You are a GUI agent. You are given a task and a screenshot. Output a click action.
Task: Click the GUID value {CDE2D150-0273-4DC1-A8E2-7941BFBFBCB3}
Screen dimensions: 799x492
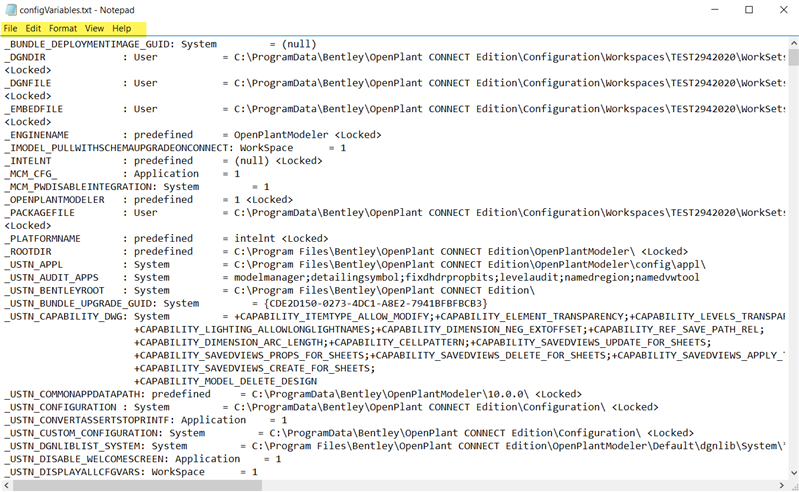[376, 304]
